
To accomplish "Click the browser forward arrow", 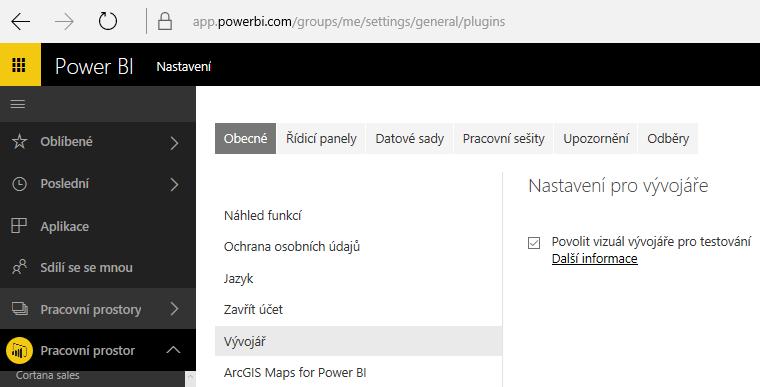I will (x=64, y=22).
